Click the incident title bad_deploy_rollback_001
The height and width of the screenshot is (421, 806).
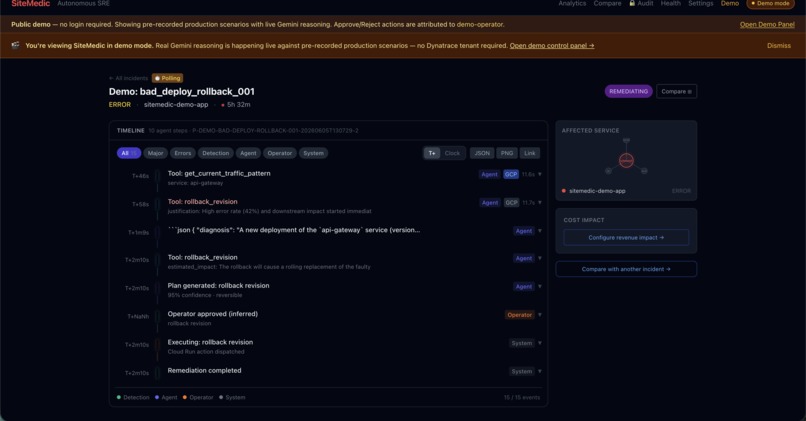tap(181, 91)
